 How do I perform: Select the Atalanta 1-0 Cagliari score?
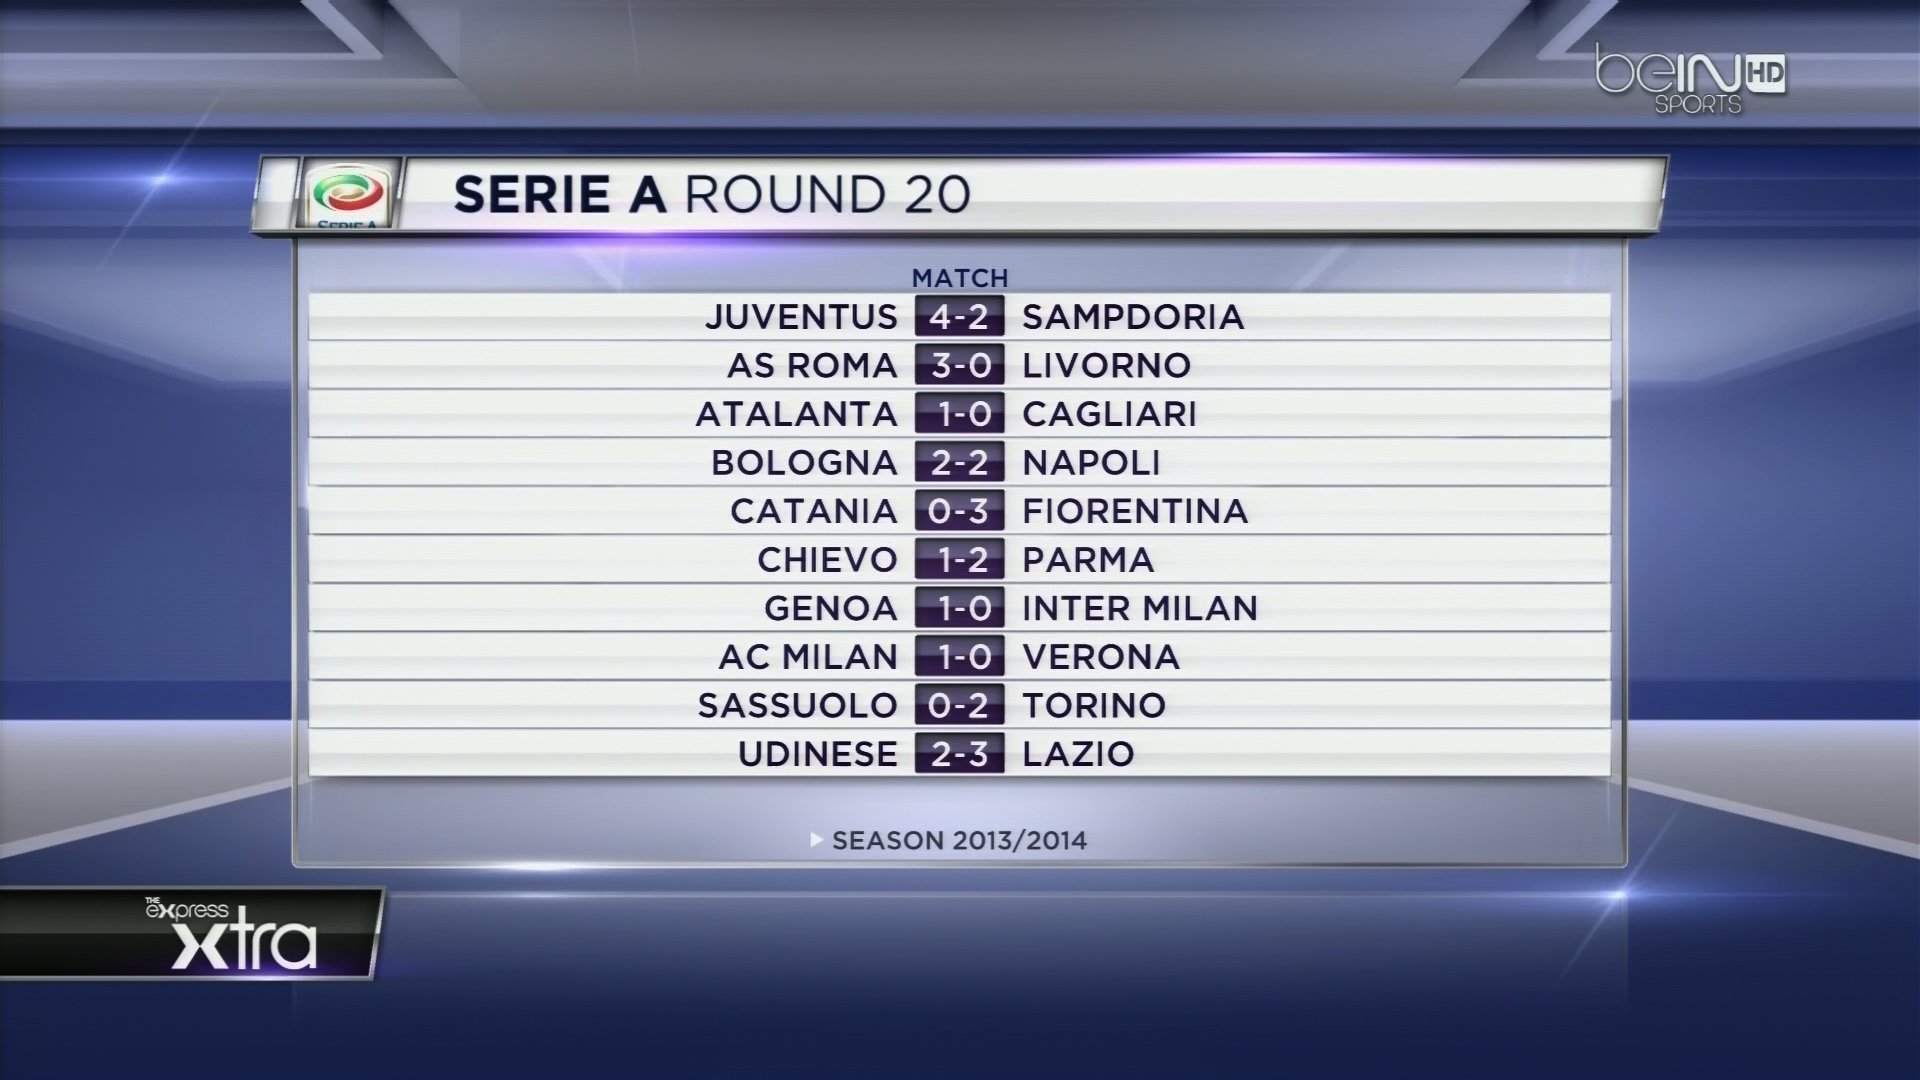pyautogui.click(x=959, y=414)
